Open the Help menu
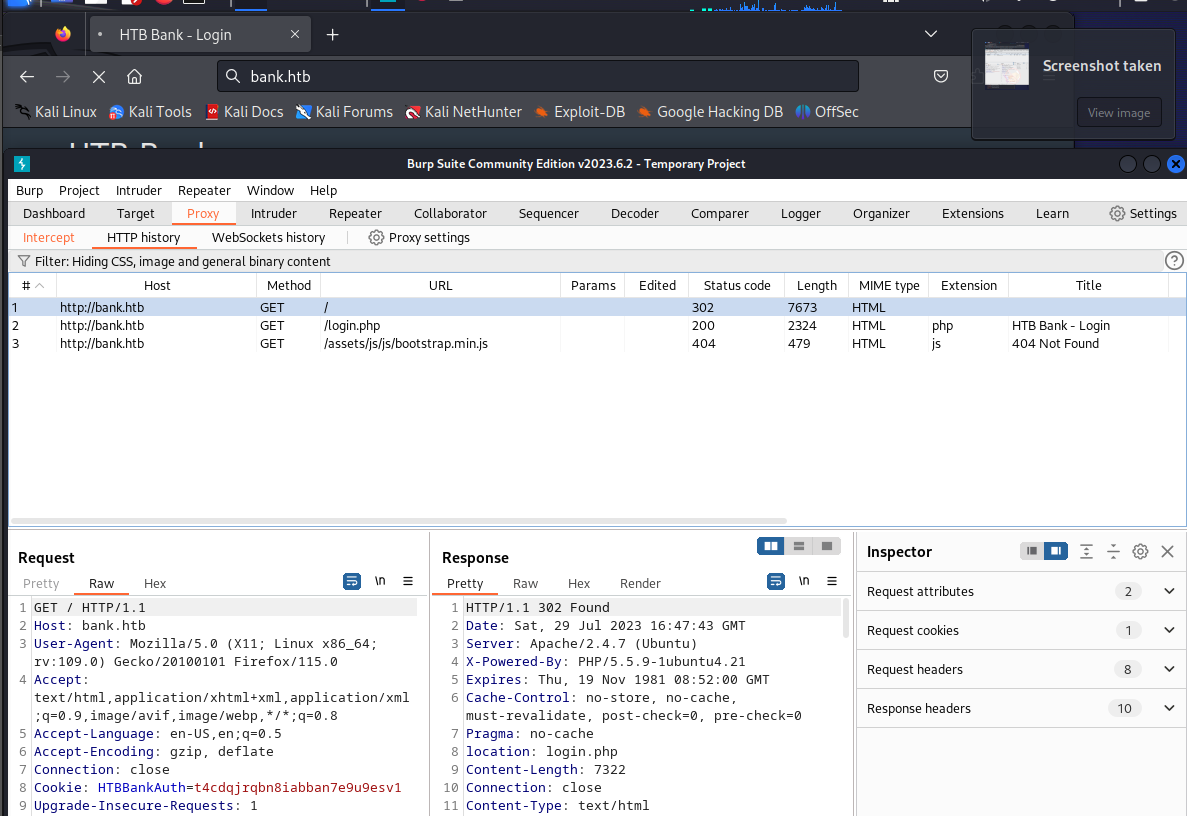The image size is (1187, 816). [323, 191]
